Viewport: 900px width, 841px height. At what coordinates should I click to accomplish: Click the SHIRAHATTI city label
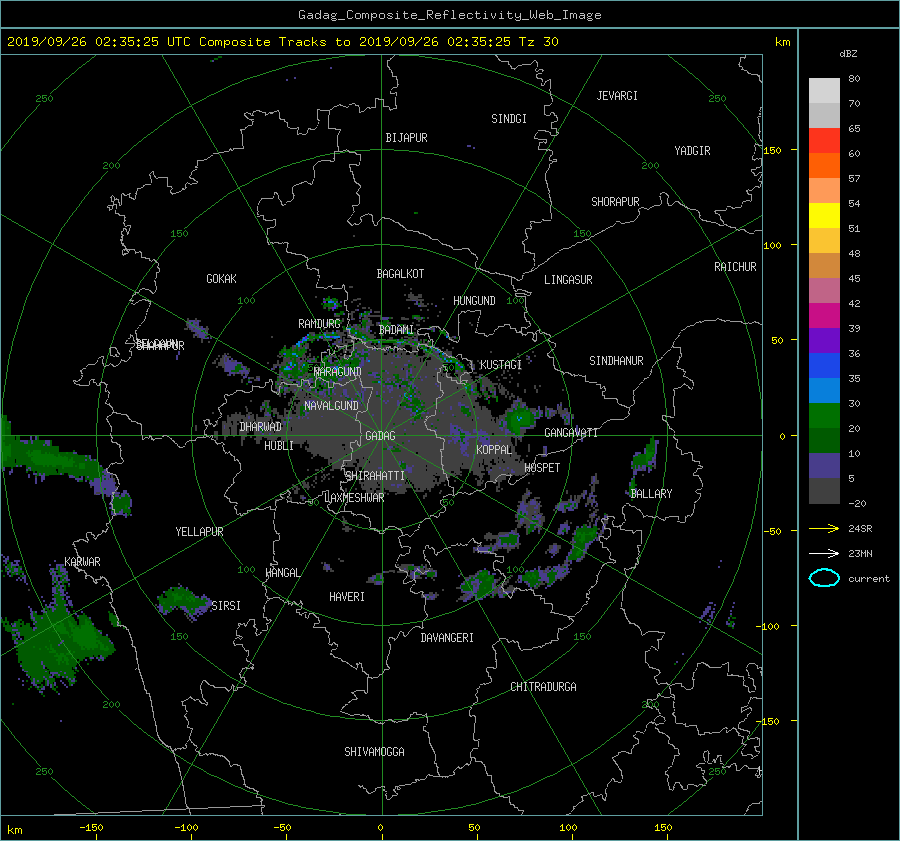click(x=375, y=476)
